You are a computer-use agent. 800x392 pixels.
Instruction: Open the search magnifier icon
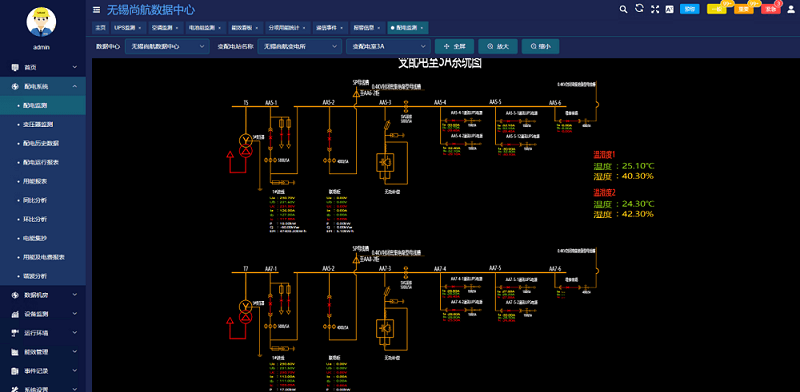[623, 9]
